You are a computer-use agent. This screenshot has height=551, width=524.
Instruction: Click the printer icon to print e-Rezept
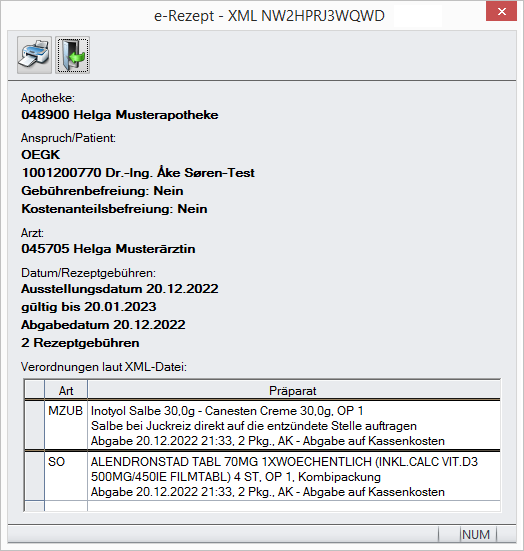pyautogui.click(x=34, y=55)
